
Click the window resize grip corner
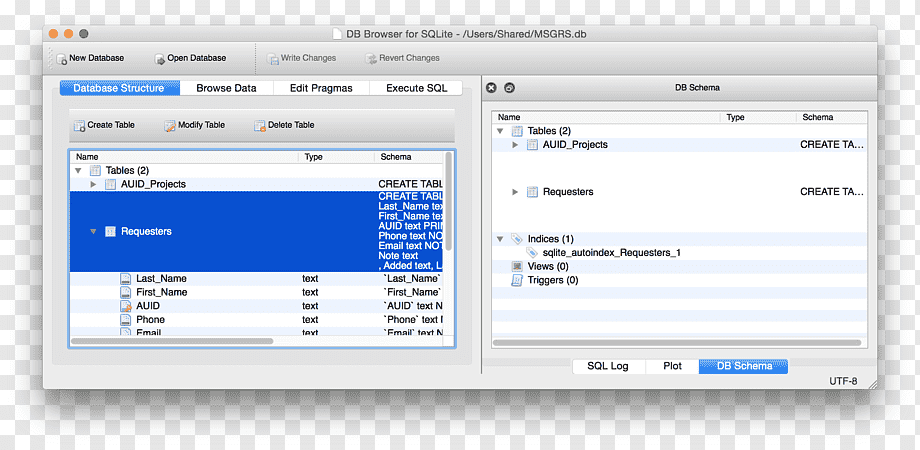click(x=872, y=384)
